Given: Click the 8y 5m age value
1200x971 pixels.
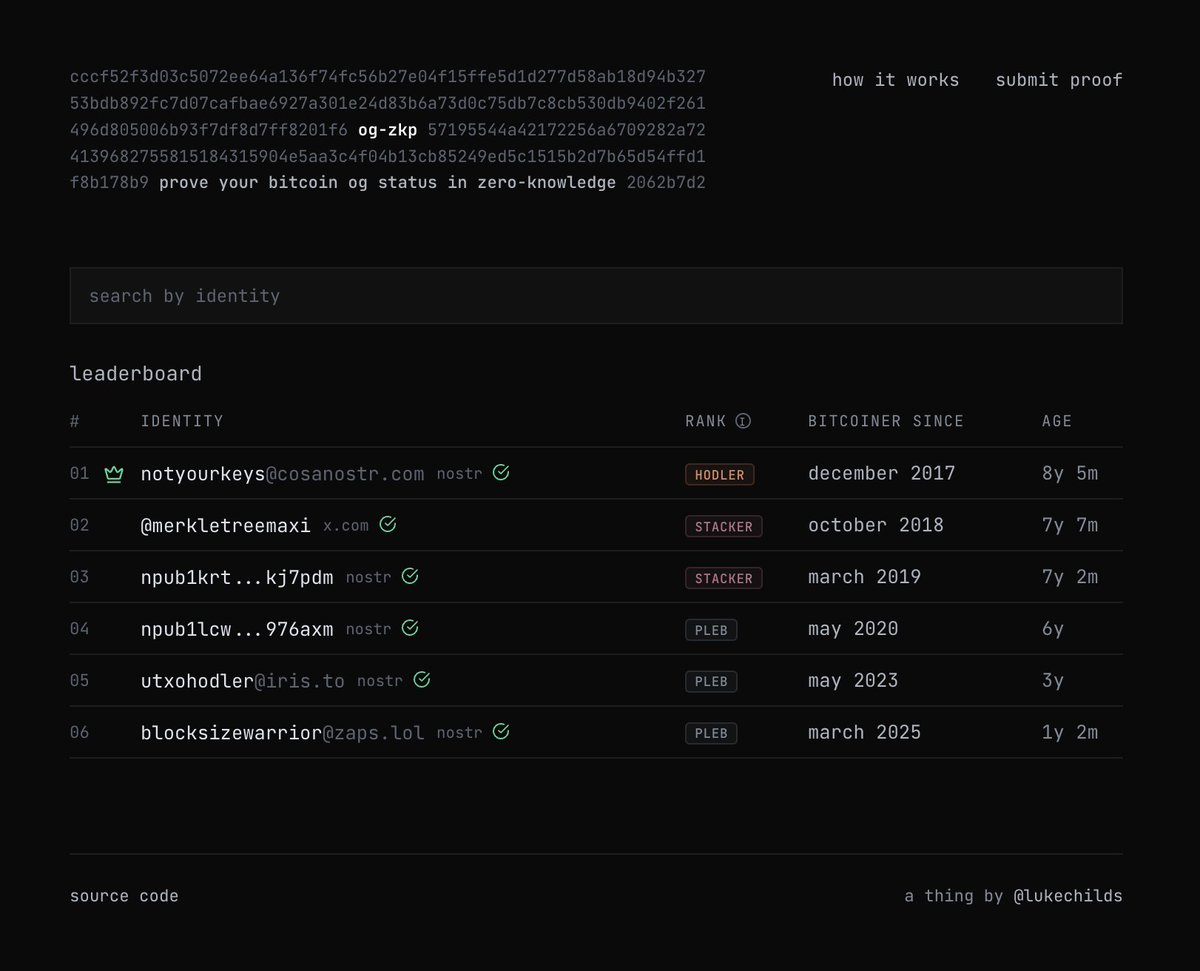Looking at the screenshot, I should point(1070,473).
